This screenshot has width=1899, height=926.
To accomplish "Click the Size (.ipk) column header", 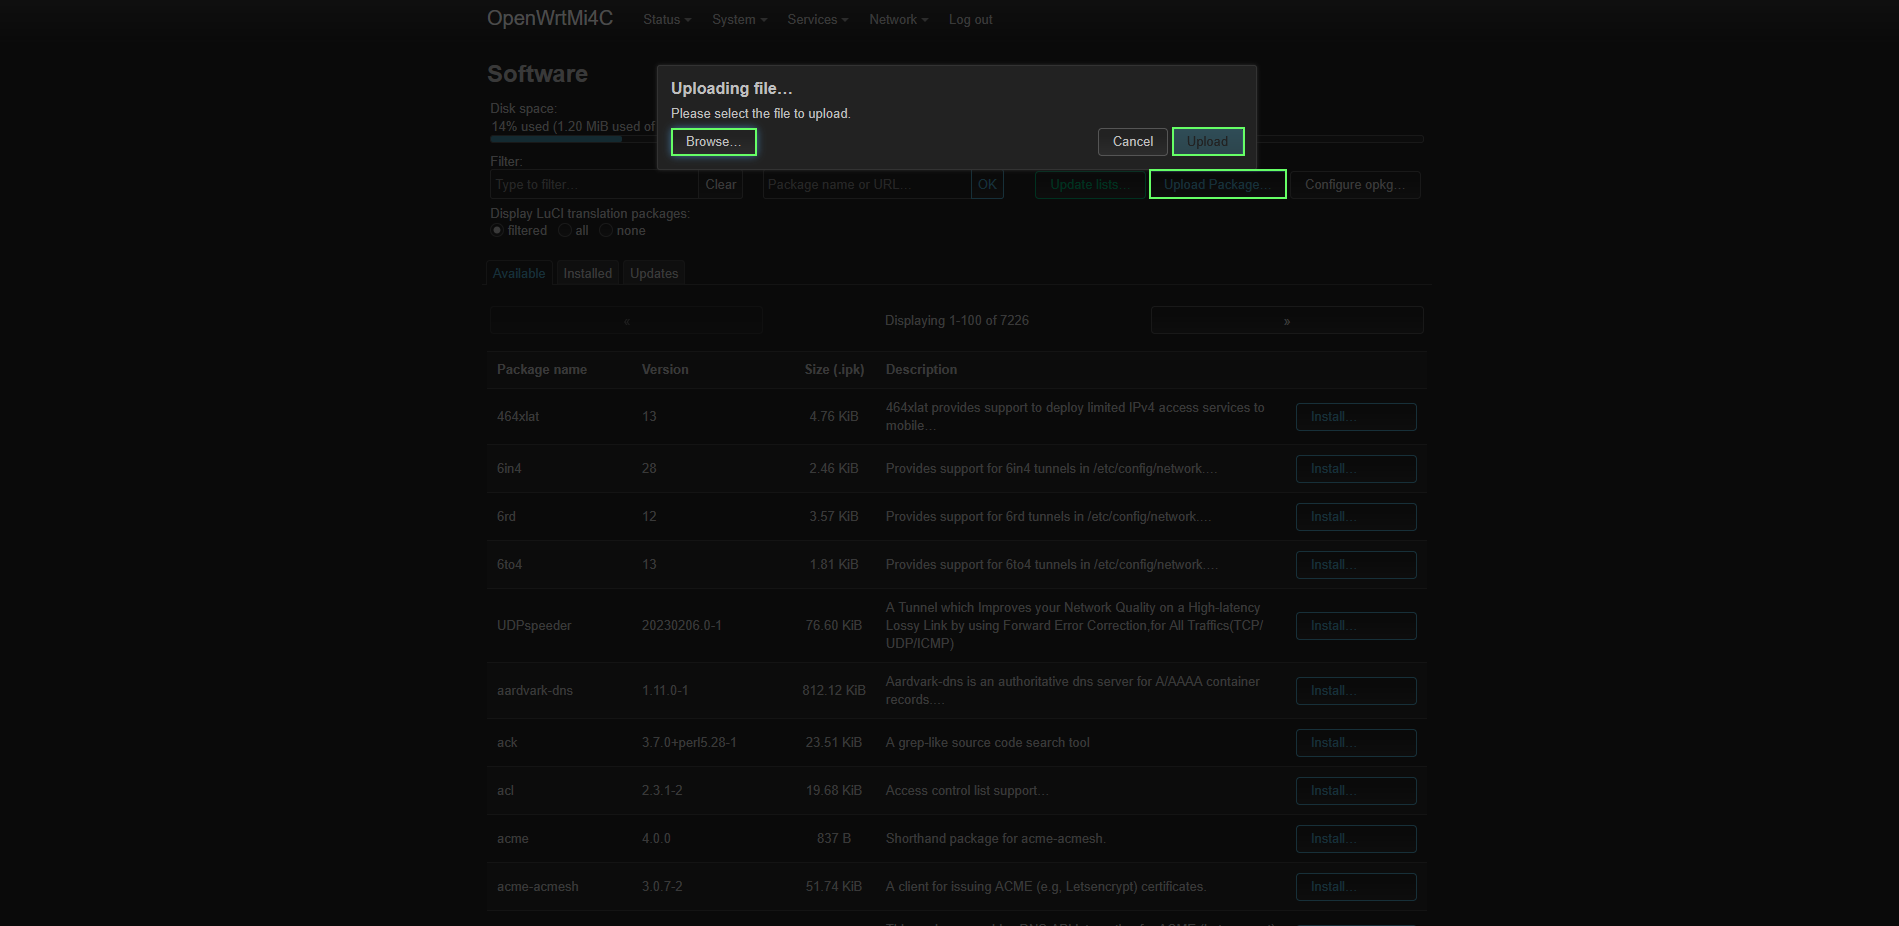I will pos(834,370).
